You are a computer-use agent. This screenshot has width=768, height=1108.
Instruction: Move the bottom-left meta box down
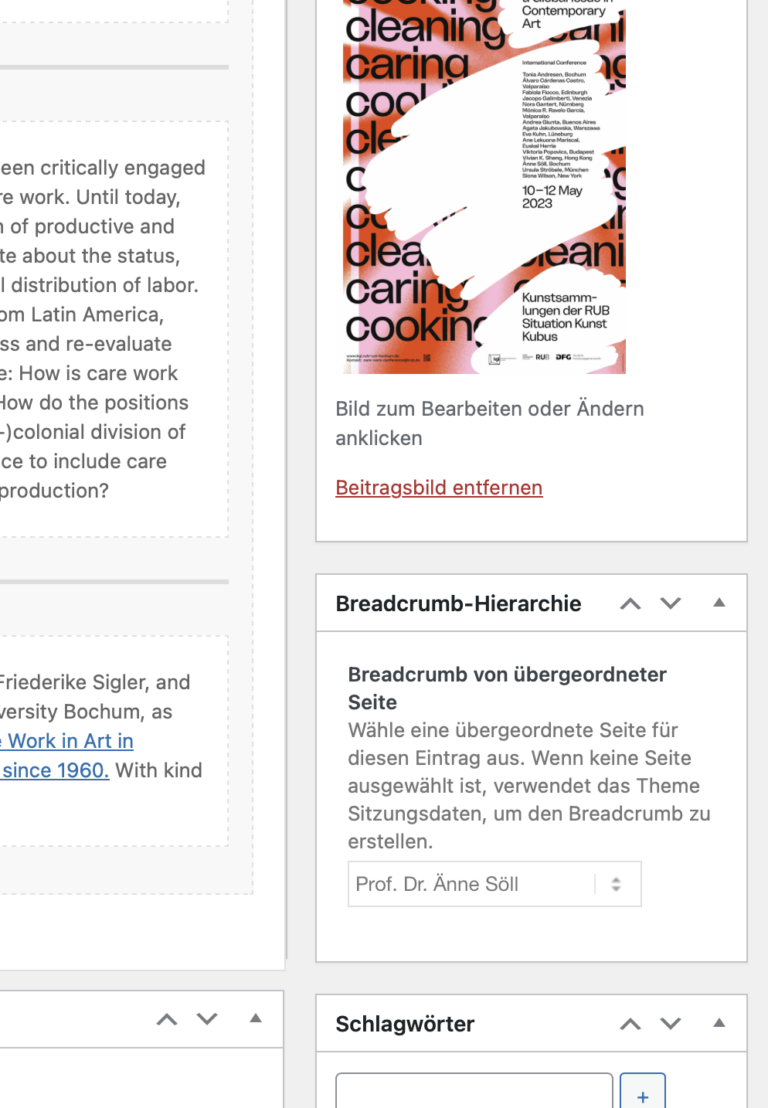[x=207, y=1019]
